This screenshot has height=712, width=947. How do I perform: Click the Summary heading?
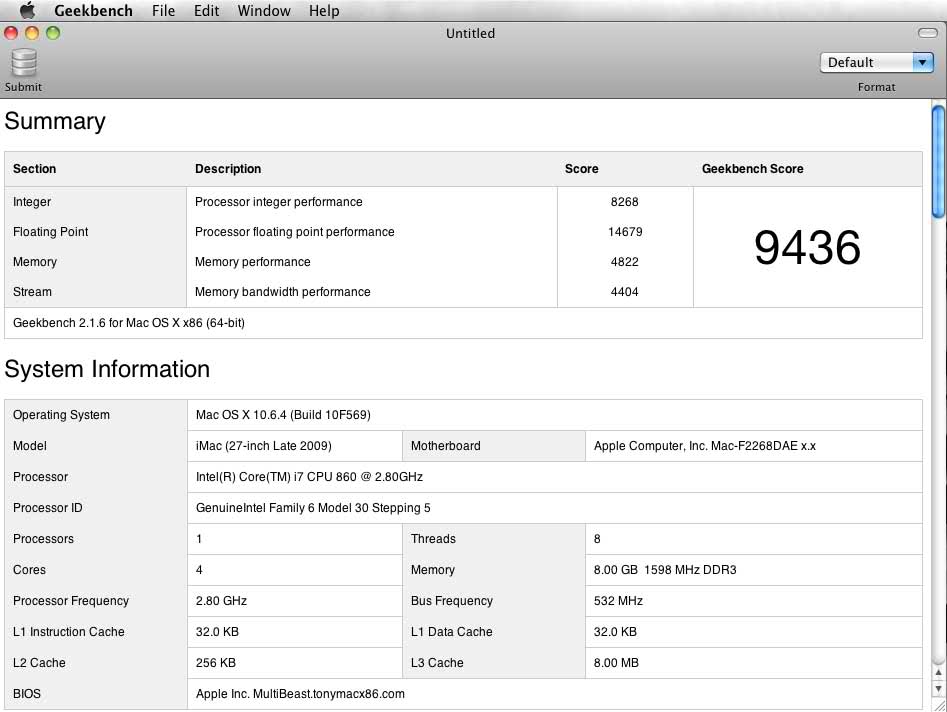coord(55,121)
